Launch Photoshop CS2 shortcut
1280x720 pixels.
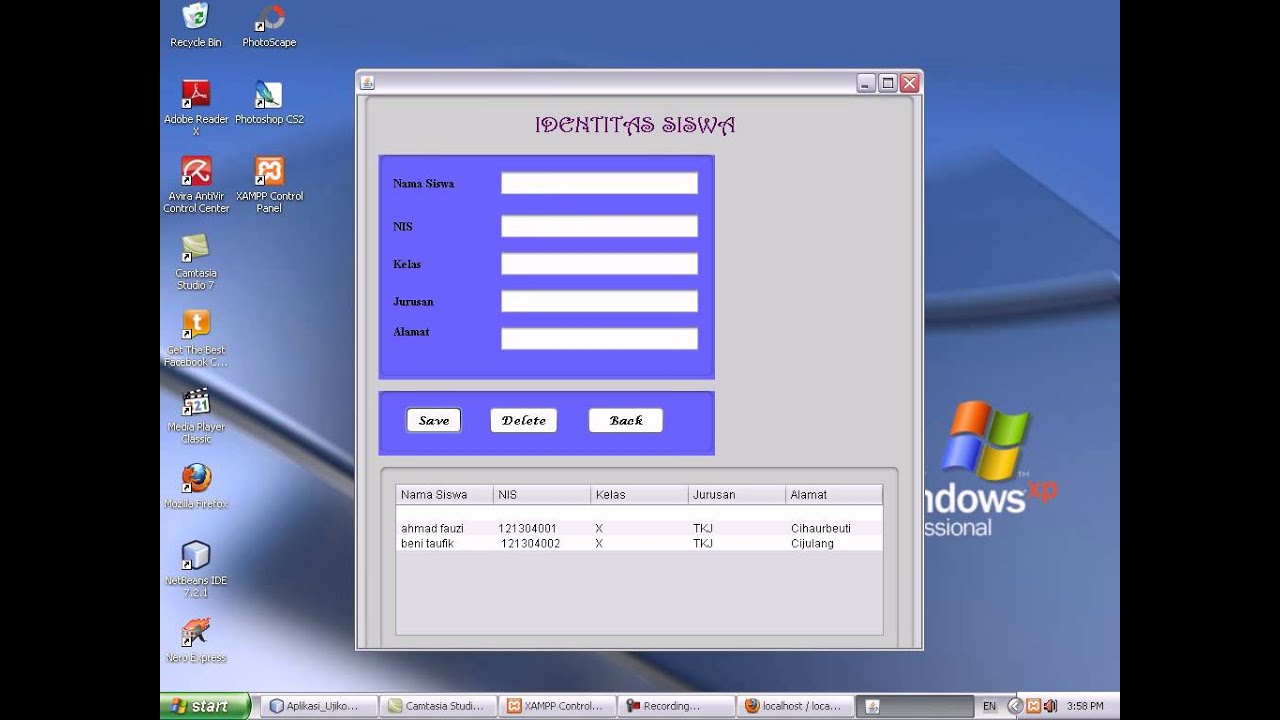(x=269, y=102)
